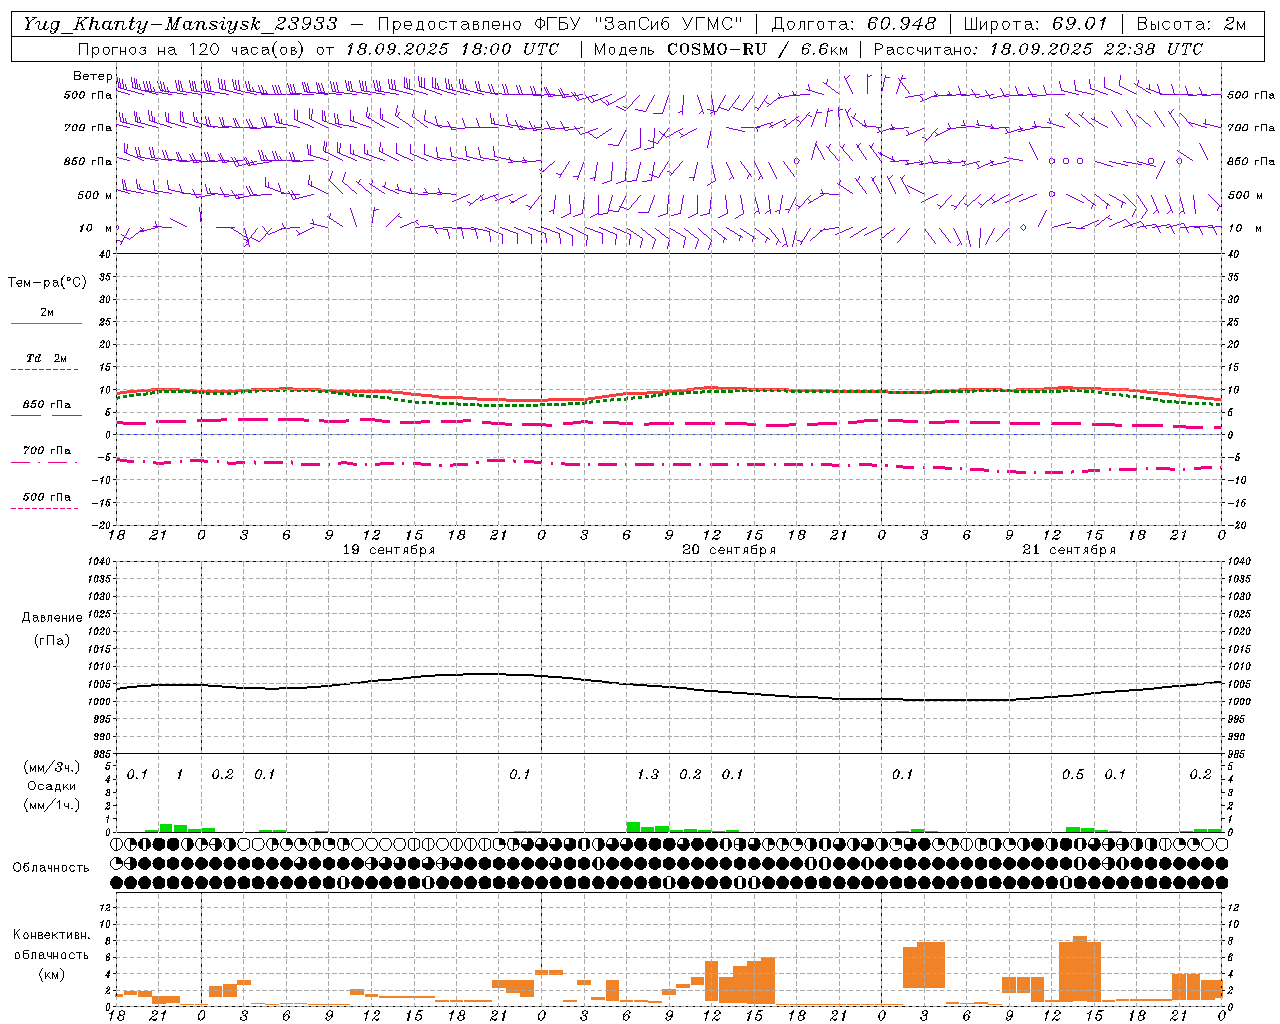Click the (км) convective cloud unit label
This screenshot has width=1280, height=1024.
(x=51, y=974)
